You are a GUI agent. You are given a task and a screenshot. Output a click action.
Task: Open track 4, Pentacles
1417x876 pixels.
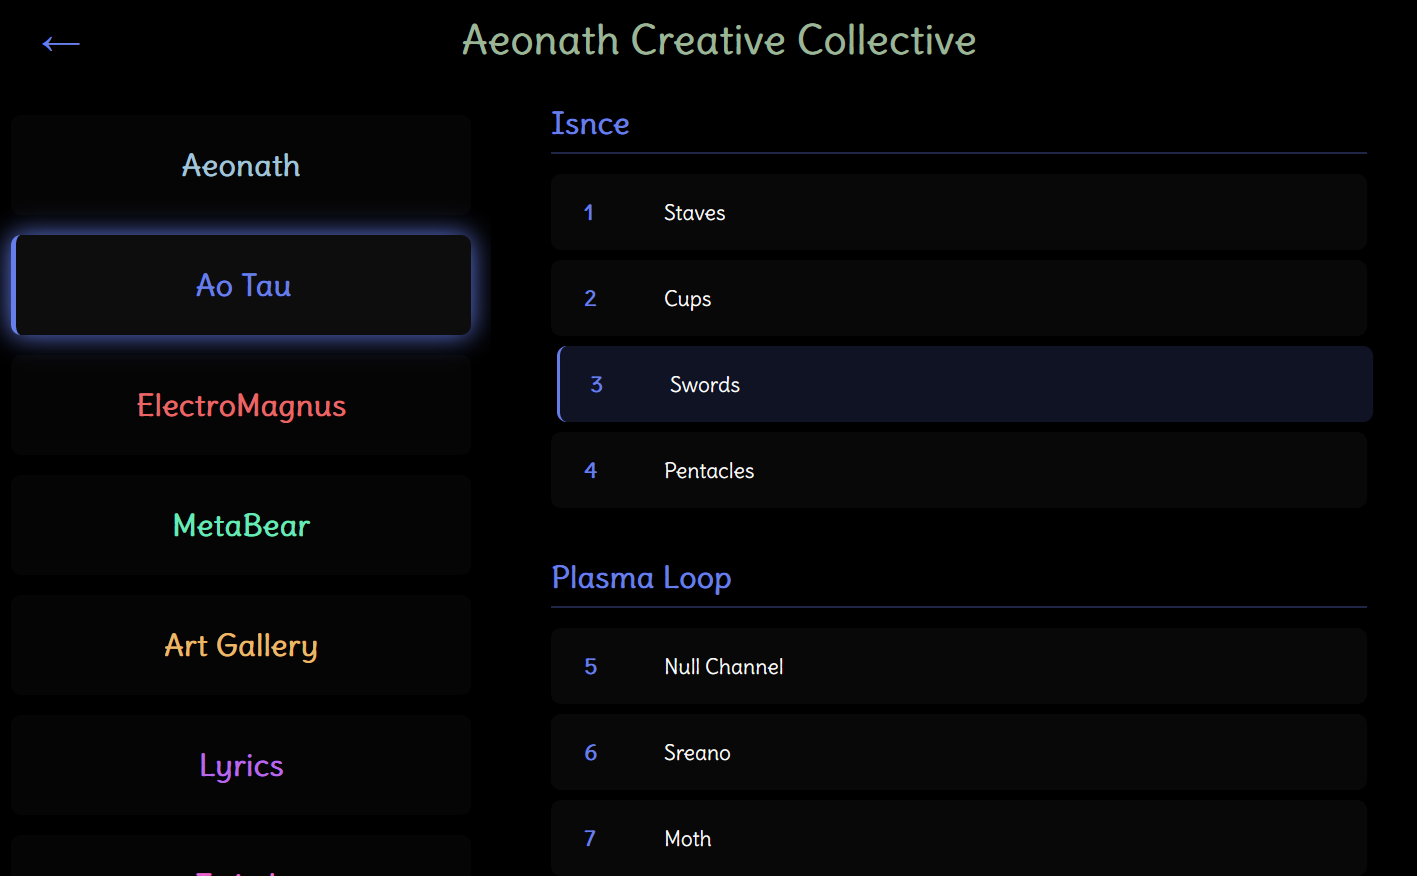click(x=958, y=470)
